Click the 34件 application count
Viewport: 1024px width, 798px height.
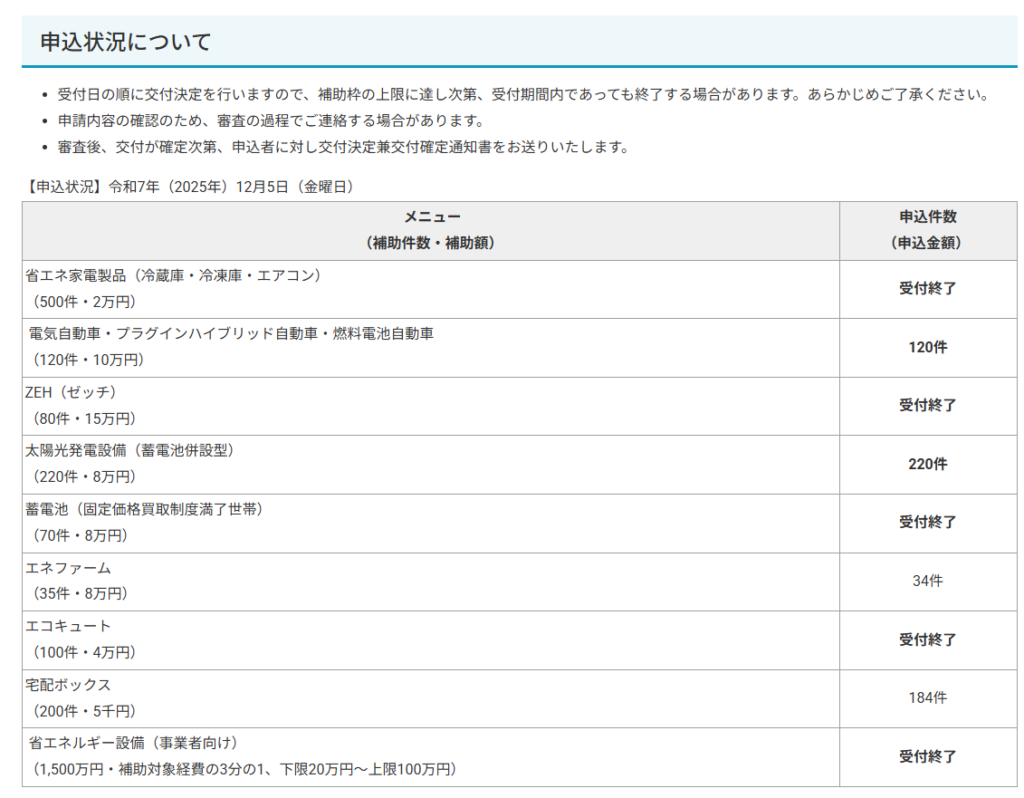(927, 581)
